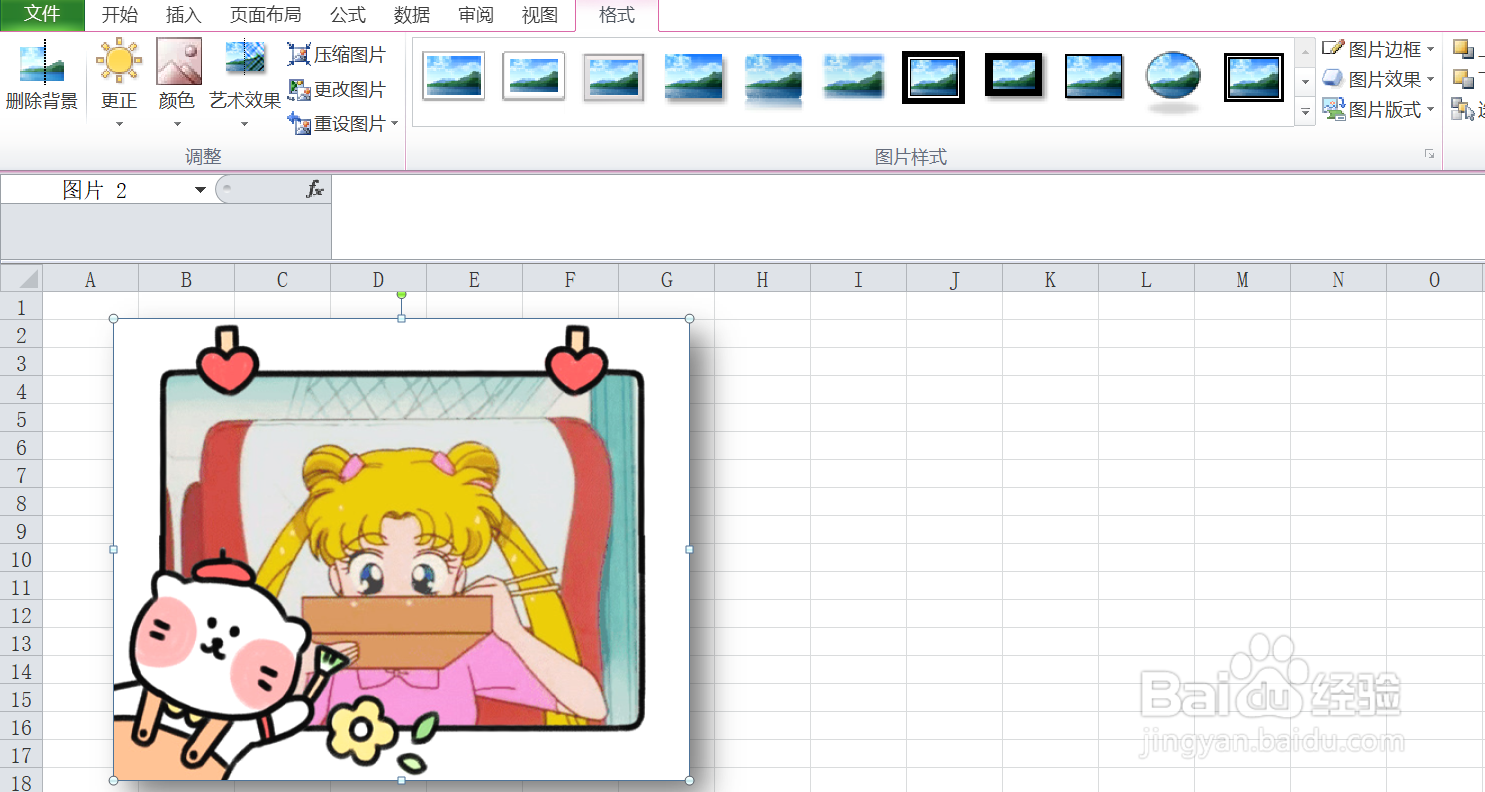This screenshot has height=792, width=1485.
Task: Click the inserted Sailor Moon picture
Action: (401, 549)
